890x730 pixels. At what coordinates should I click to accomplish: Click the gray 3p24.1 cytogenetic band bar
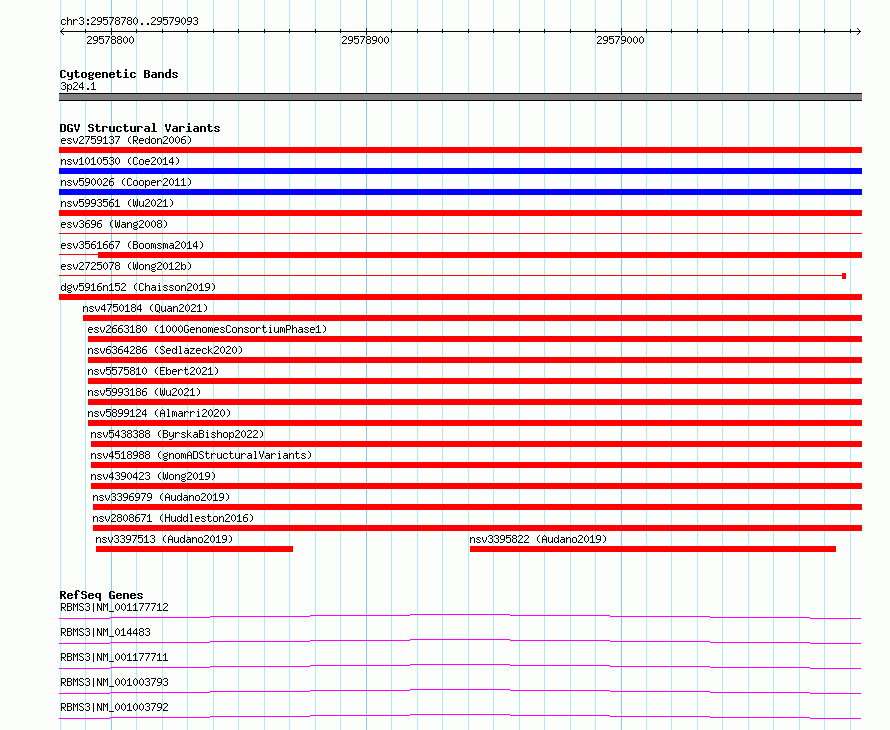[460, 97]
